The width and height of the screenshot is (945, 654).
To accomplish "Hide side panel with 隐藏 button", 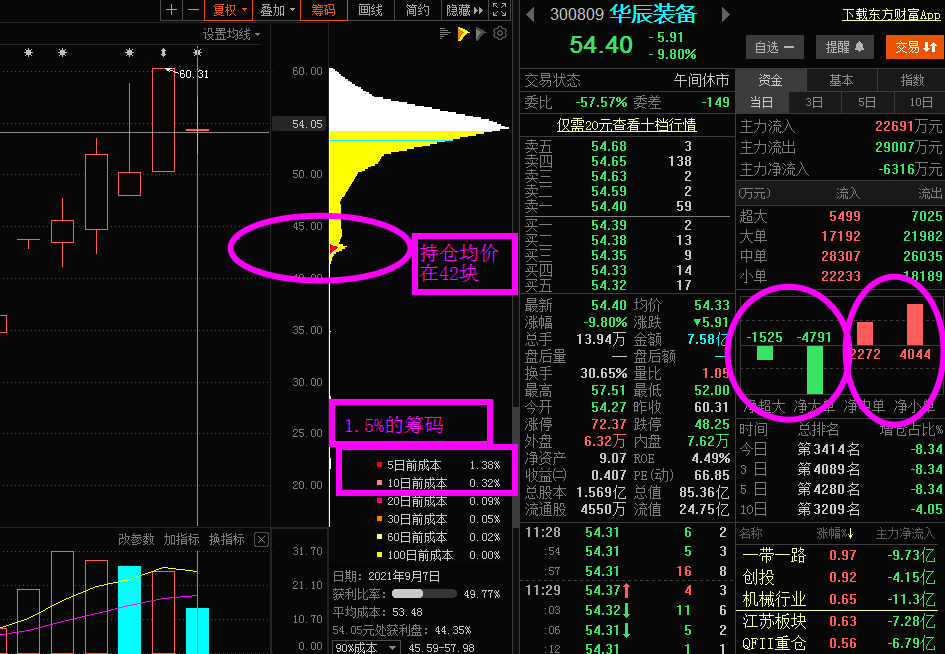I will 464,10.
